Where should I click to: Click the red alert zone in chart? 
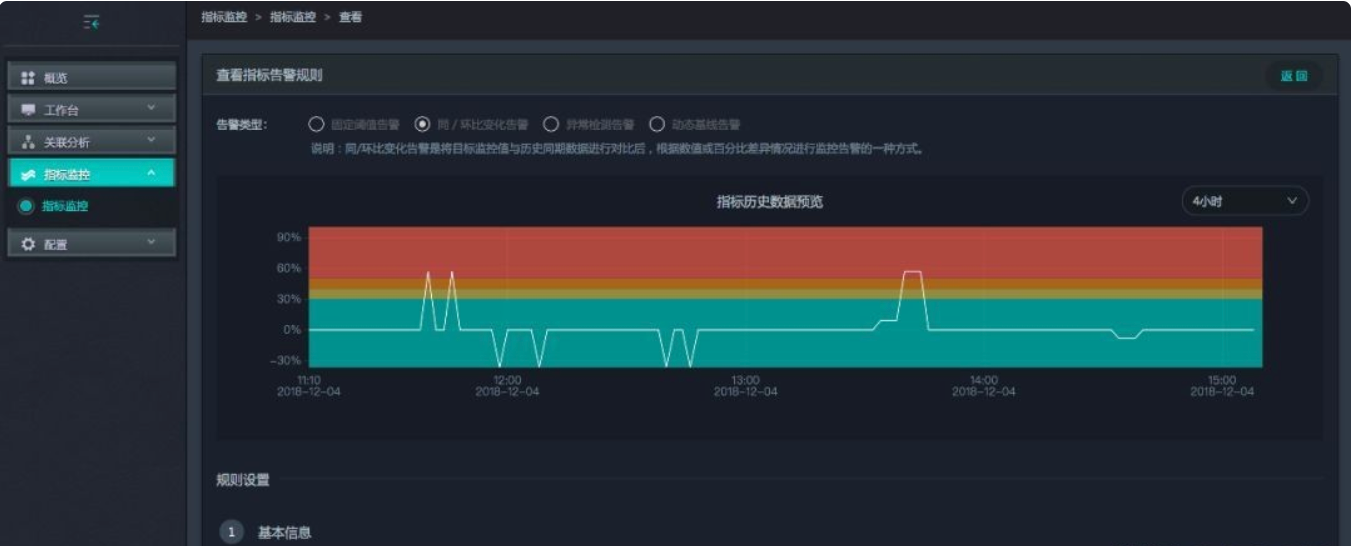click(x=785, y=250)
